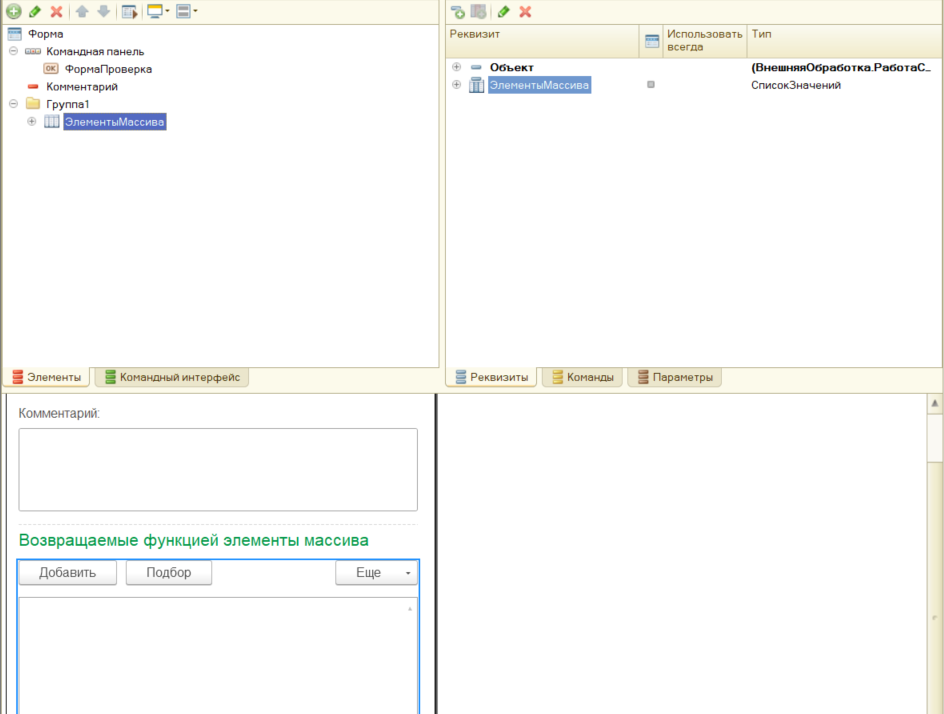Expand ЭлементыМассива node in the elements tree
Image resolution: width=944 pixels, height=714 pixels.
coord(32,122)
